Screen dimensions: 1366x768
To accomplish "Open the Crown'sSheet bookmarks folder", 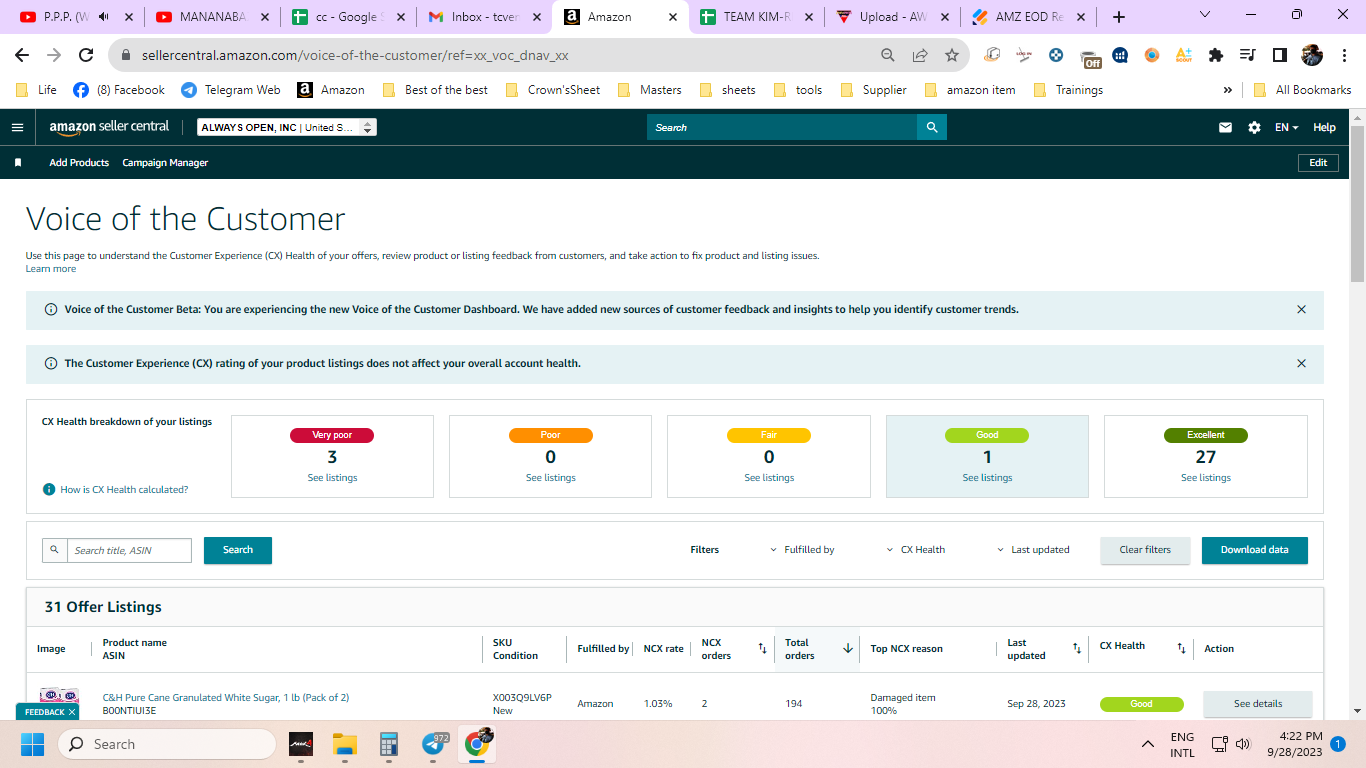I will pos(553,90).
